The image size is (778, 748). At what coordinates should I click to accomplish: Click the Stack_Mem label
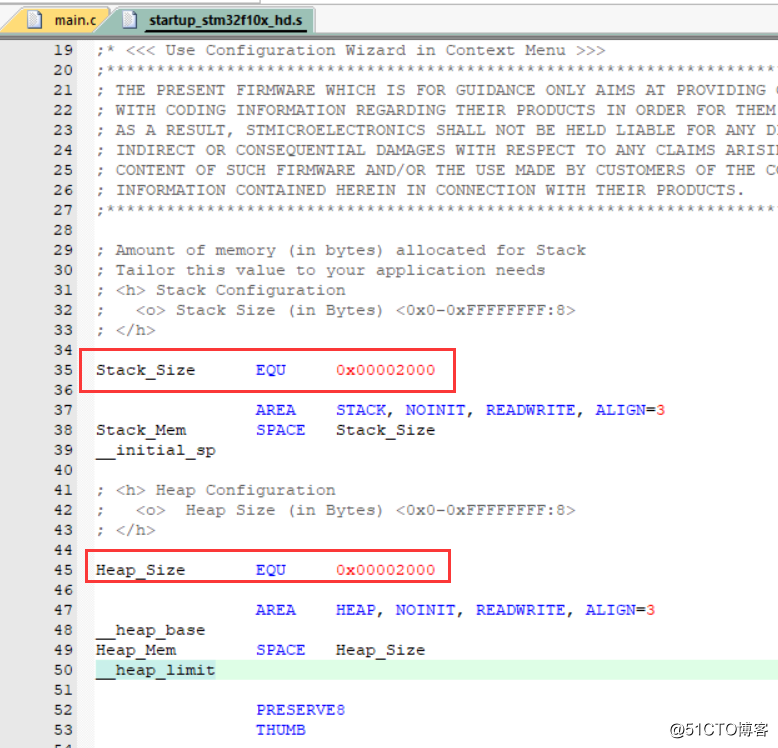tap(141, 430)
